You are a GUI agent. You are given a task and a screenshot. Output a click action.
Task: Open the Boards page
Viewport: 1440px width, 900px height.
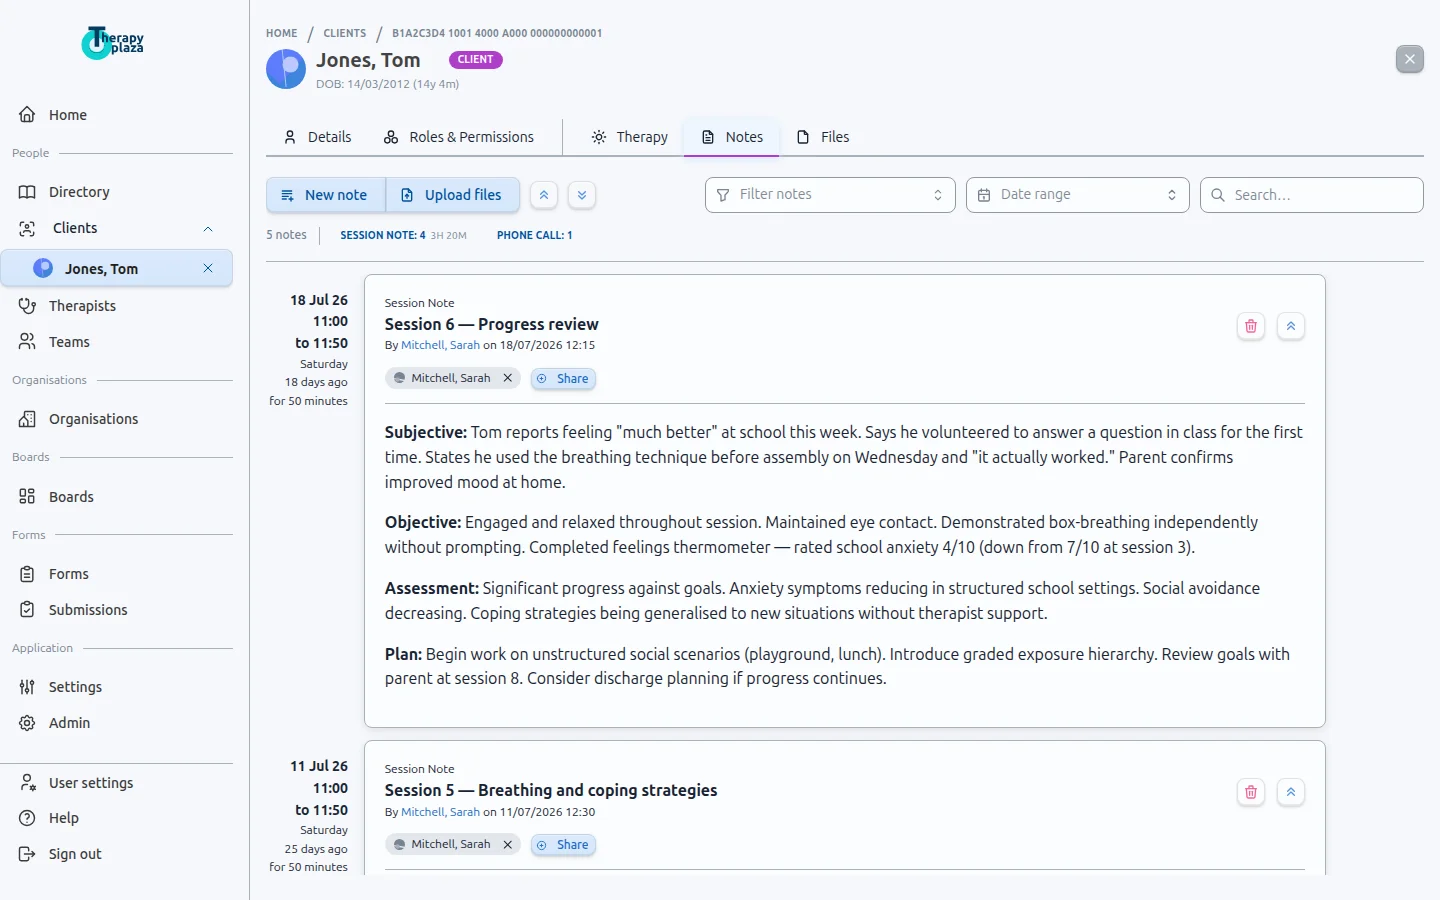pos(116,497)
